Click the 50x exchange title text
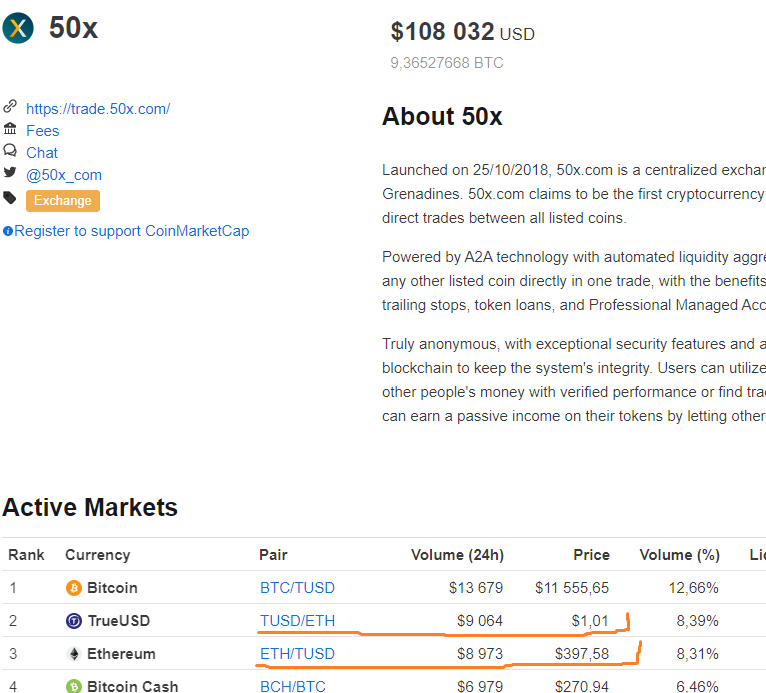The width and height of the screenshot is (766, 693). pyautogui.click(x=73, y=28)
